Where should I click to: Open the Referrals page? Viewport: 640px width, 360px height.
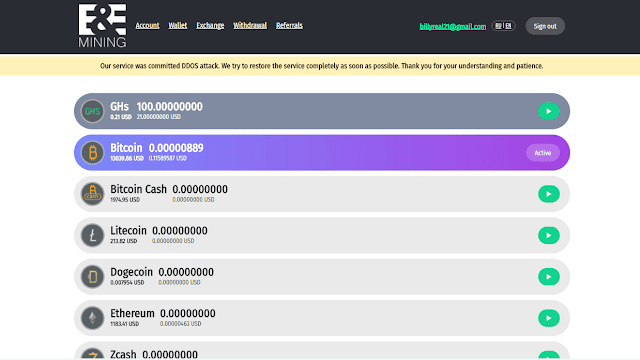tap(289, 25)
